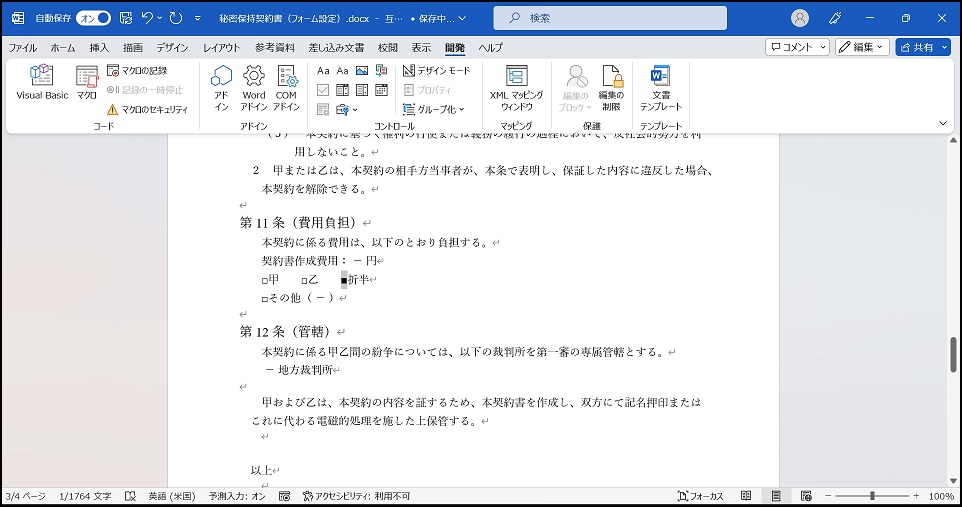Click the pen icon in title bar
This screenshot has height=507, width=962.
point(834,18)
